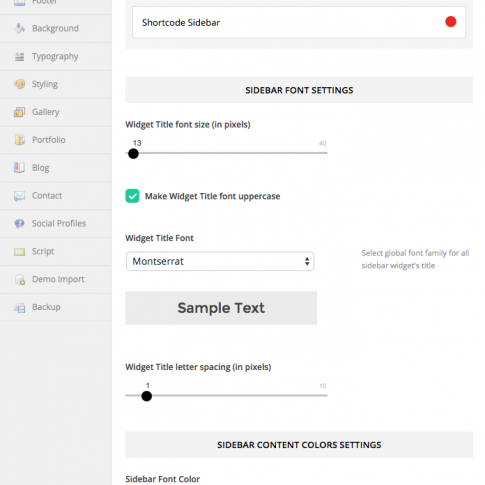Click the Gallery images icon
This screenshot has height=485, width=485.
19,112
